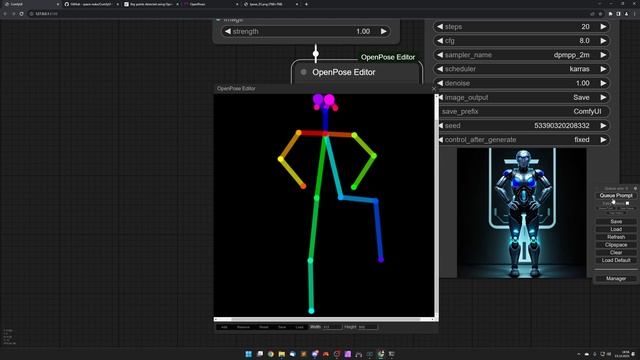
Task: Decrease the cfg value with left arrow
Action: (440, 41)
